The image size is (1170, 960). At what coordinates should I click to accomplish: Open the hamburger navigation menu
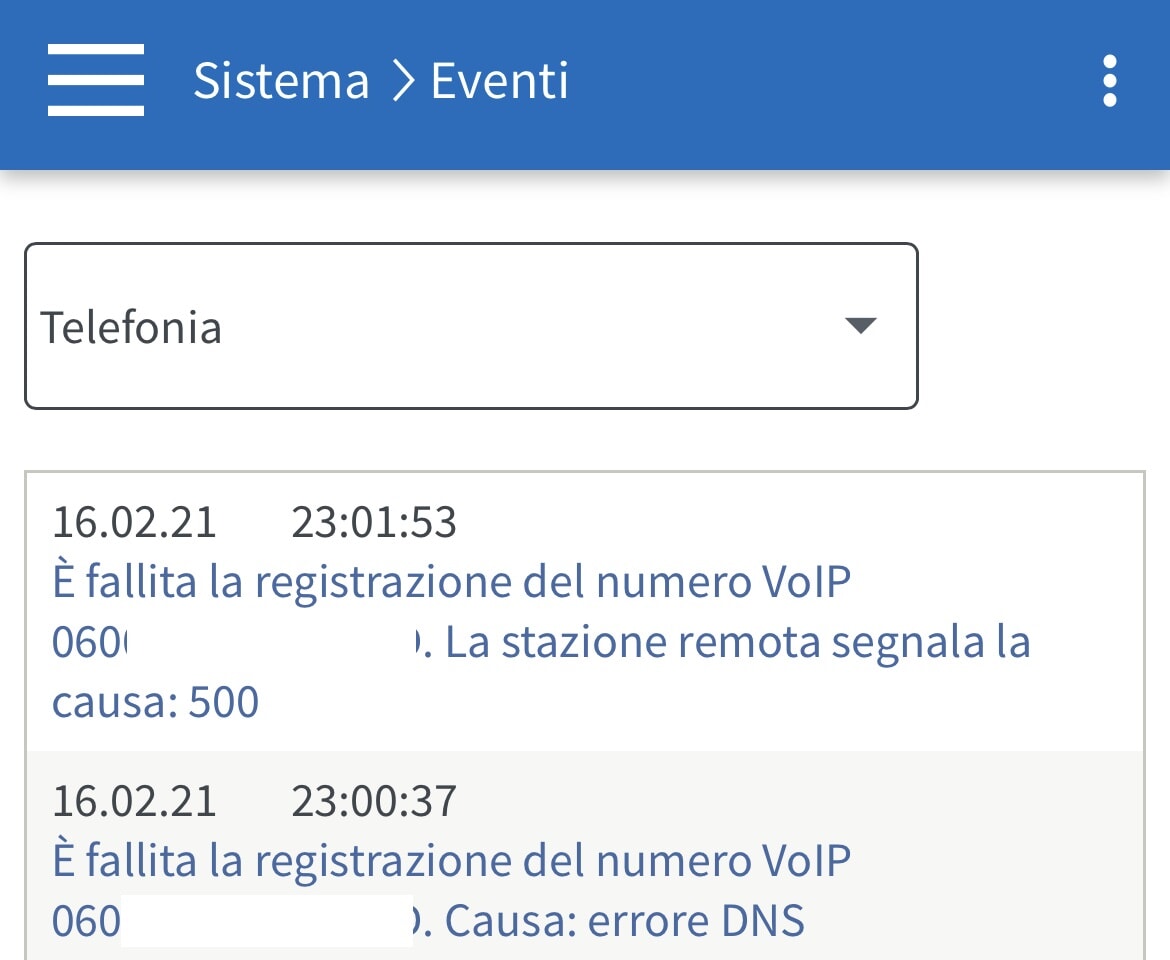pyautogui.click(x=96, y=80)
